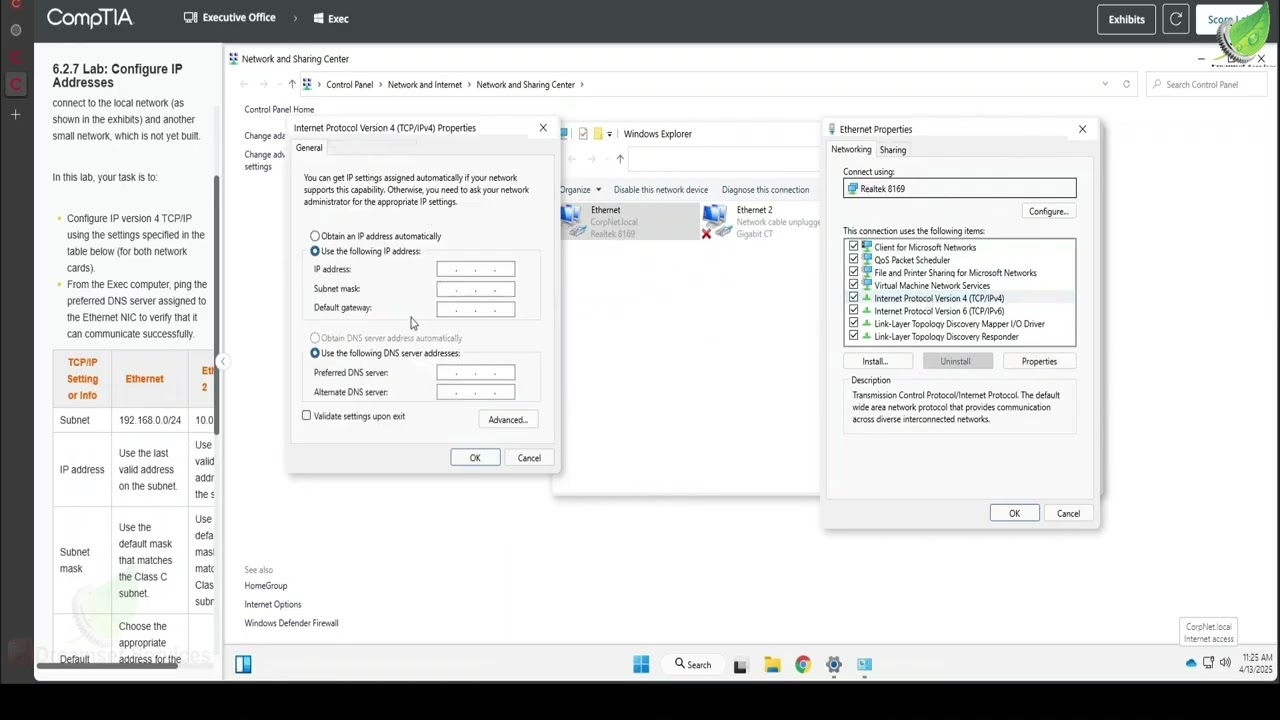Screen dimensions: 1280x720
Task: Collapse the lab instructions side panel
Action: pyautogui.click(x=223, y=362)
